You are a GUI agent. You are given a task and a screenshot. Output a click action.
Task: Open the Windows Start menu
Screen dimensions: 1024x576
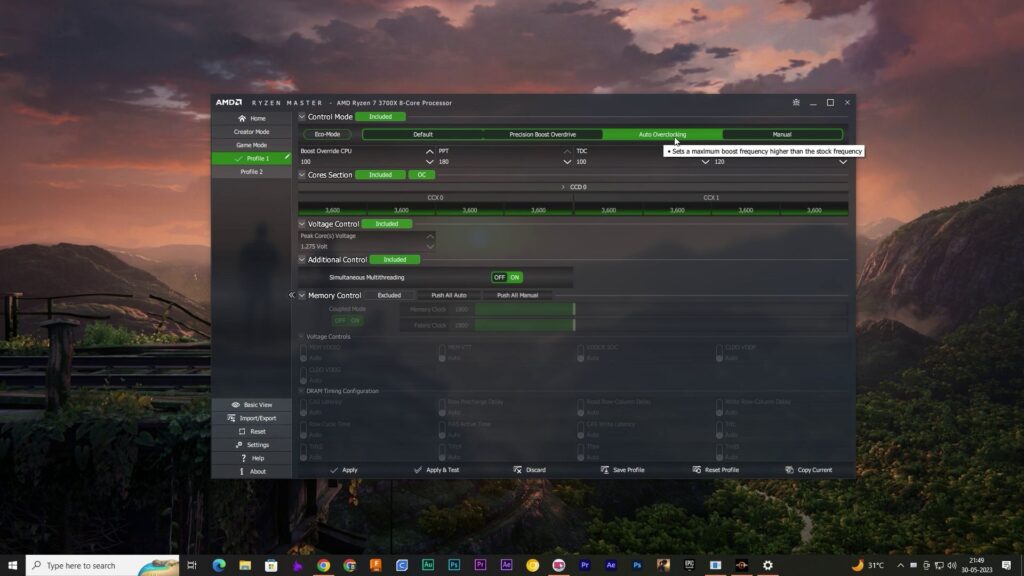coord(12,566)
